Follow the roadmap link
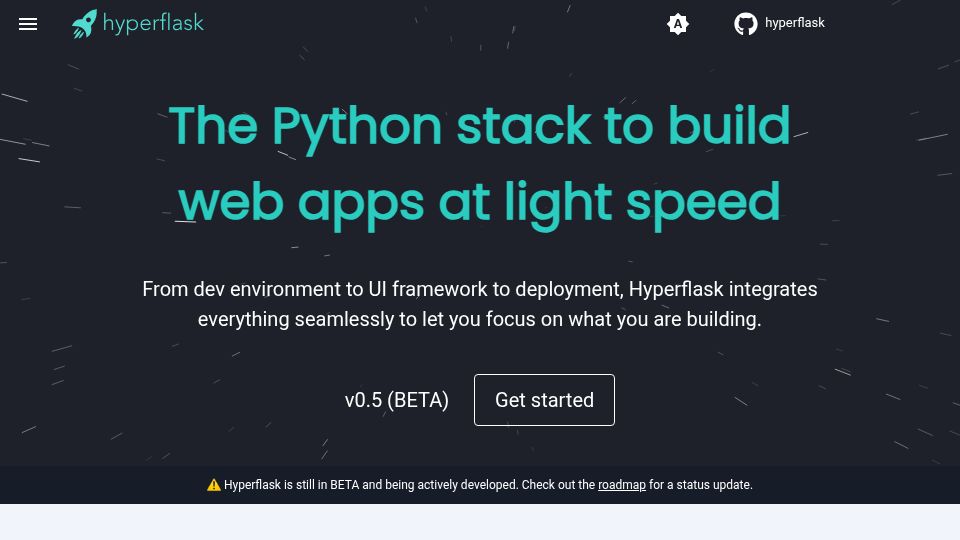This screenshot has height=540, width=960. click(x=621, y=485)
